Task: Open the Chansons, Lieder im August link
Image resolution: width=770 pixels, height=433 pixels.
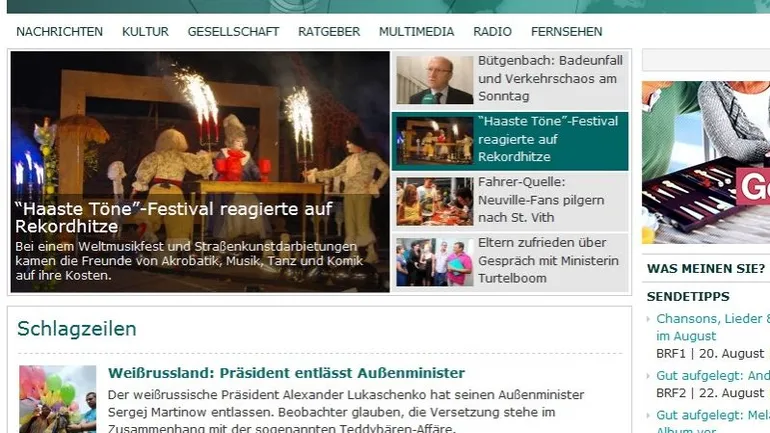Action: (713, 327)
